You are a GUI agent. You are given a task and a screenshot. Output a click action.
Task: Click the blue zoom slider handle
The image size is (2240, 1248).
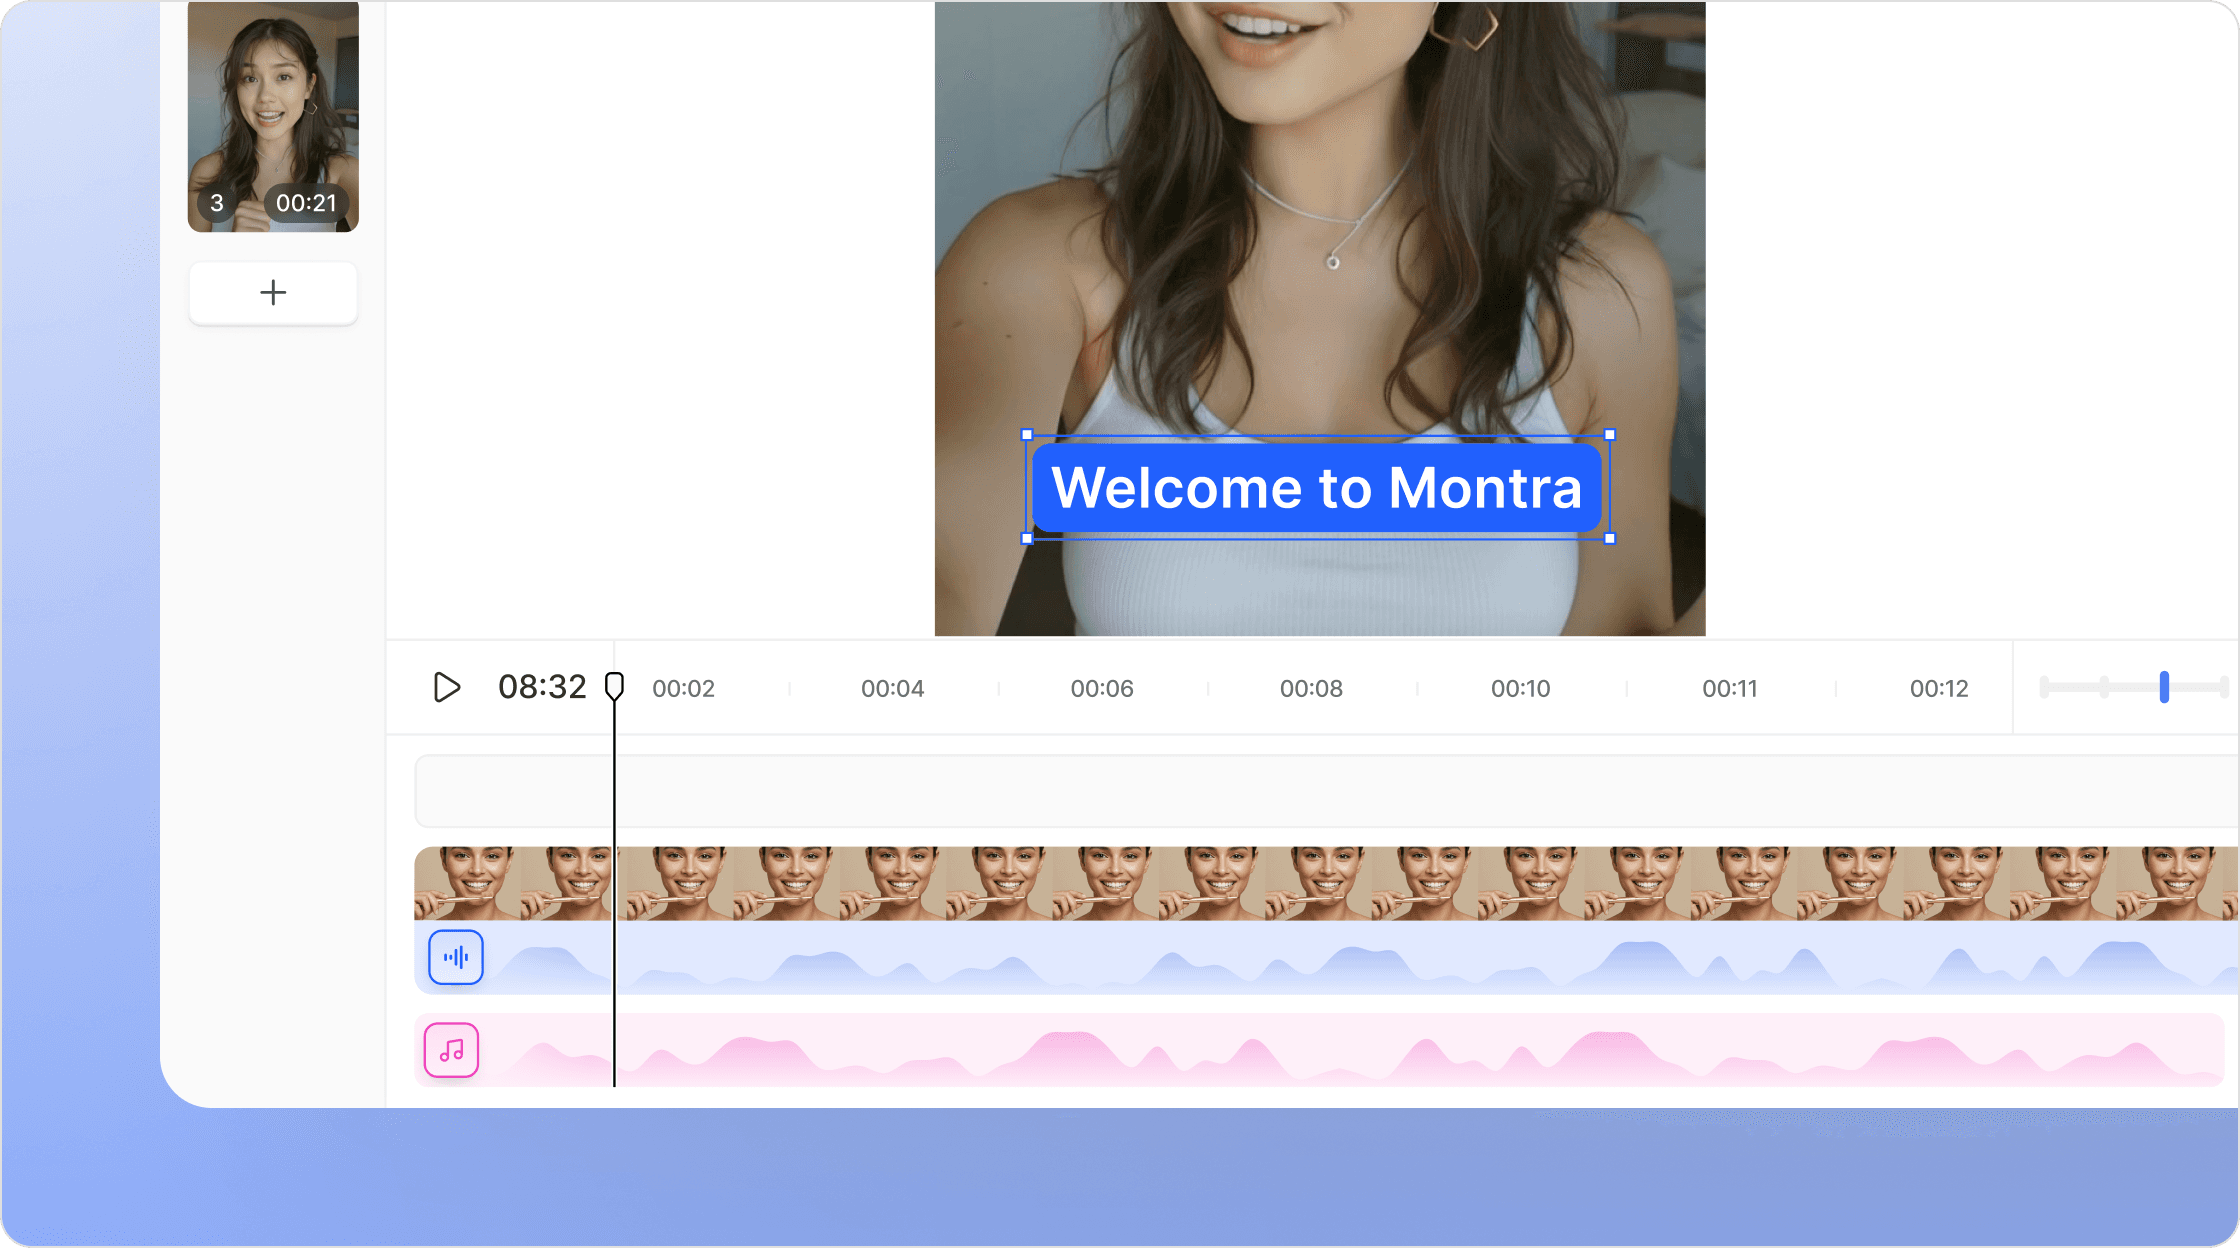click(x=2164, y=687)
